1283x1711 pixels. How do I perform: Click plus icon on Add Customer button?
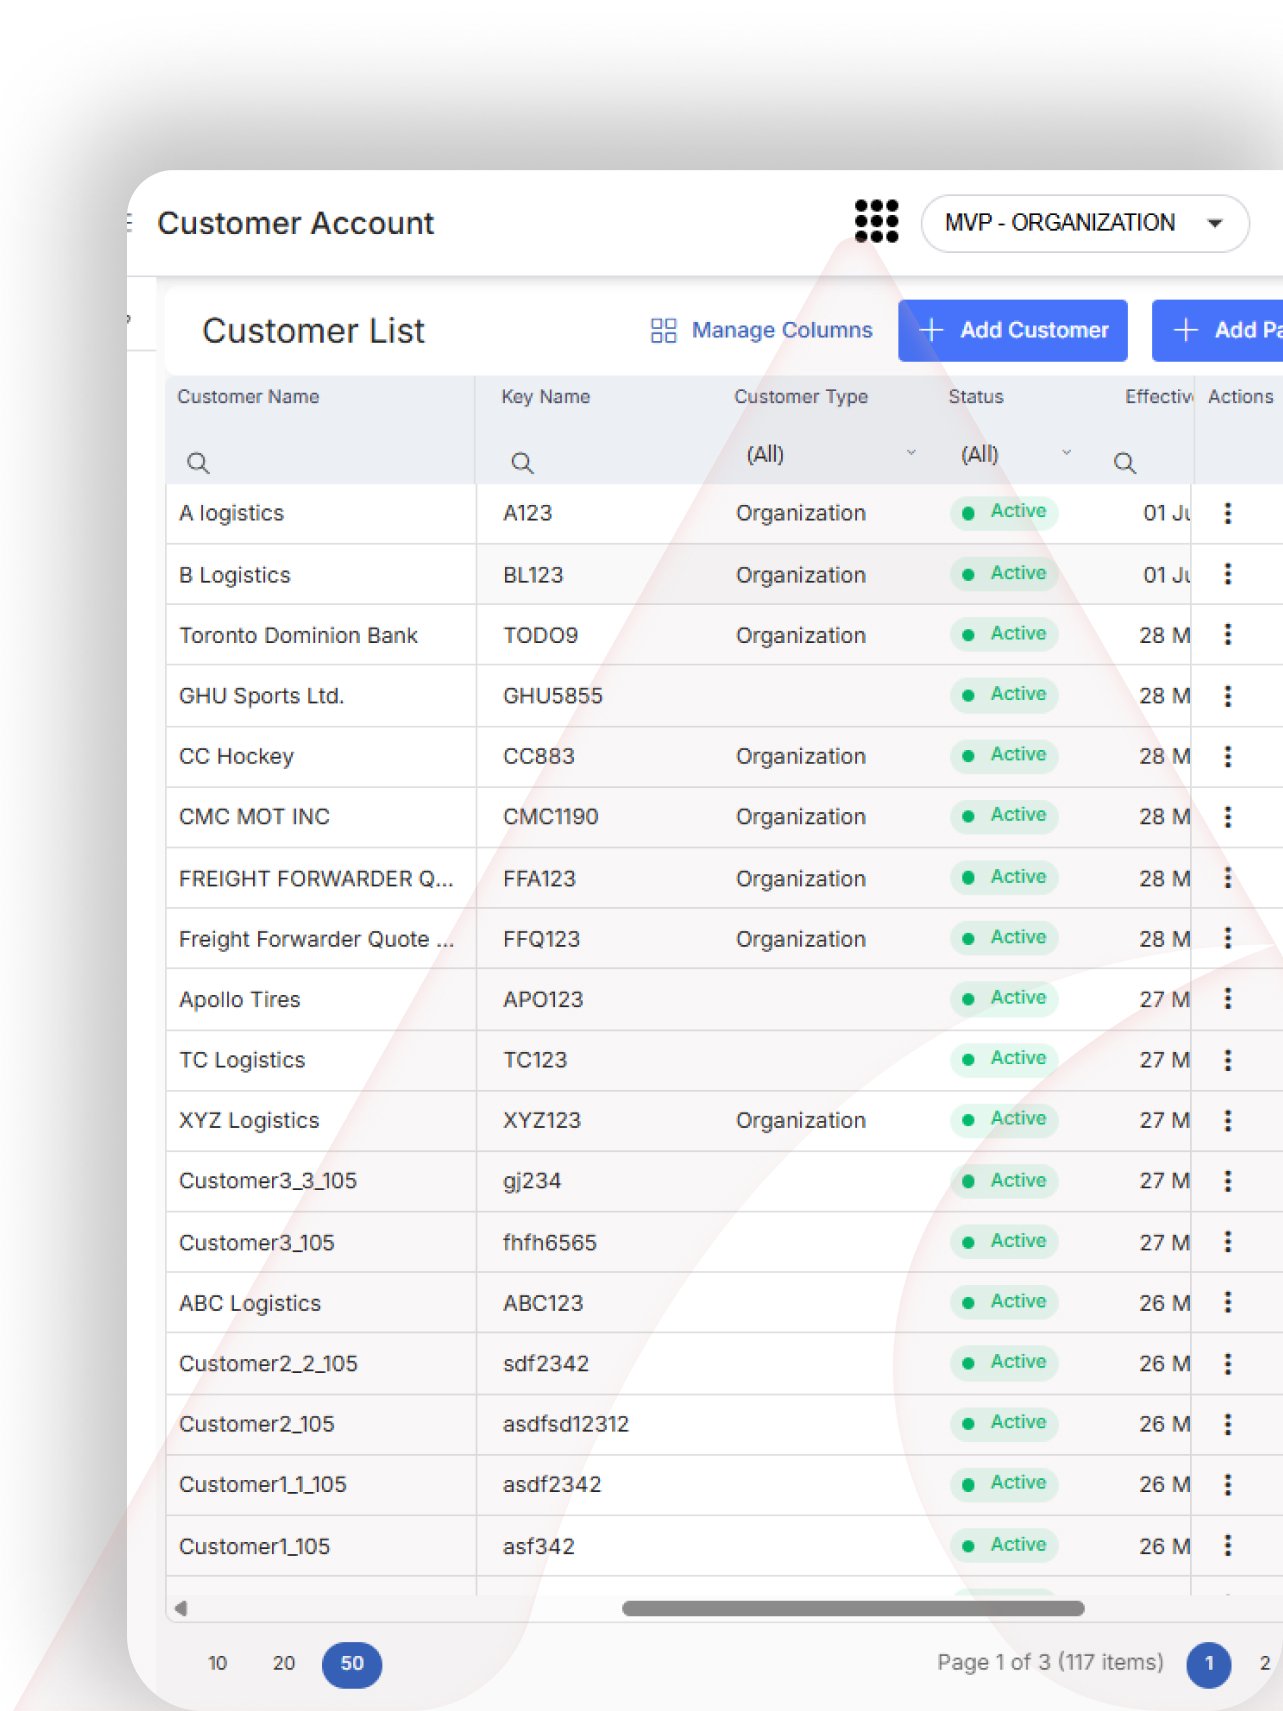point(931,330)
